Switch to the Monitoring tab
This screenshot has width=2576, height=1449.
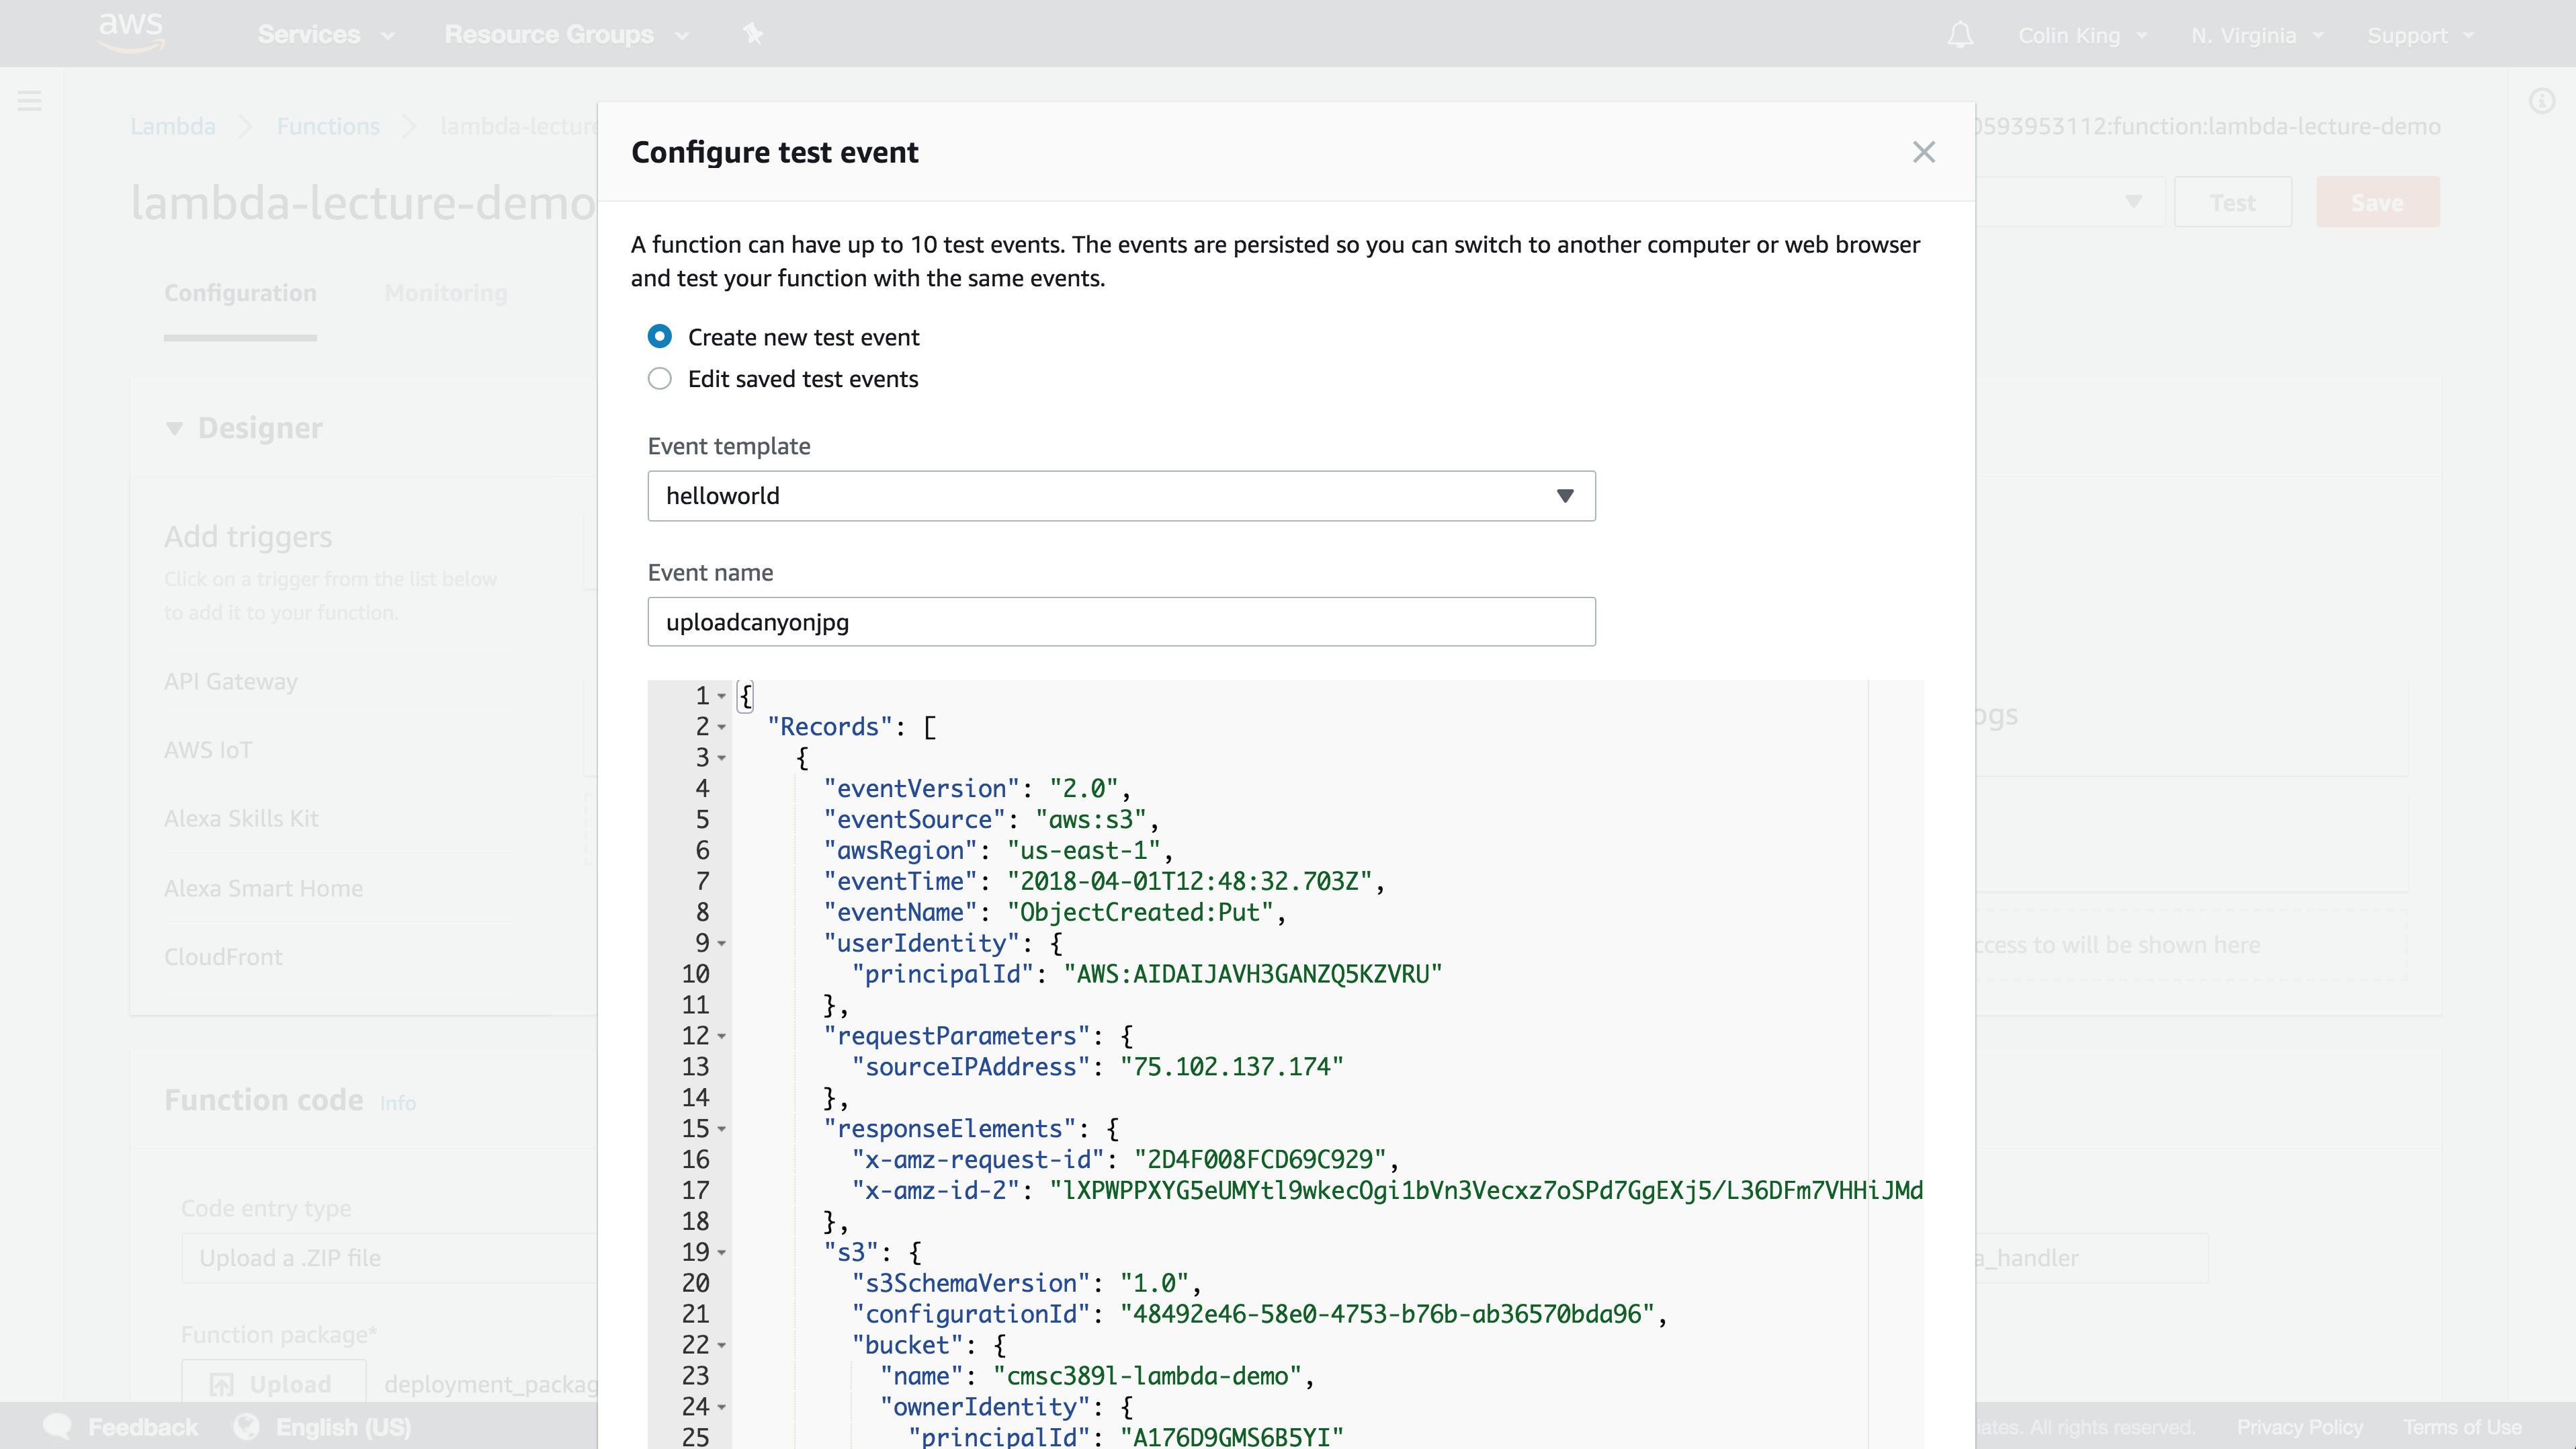(x=446, y=293)
